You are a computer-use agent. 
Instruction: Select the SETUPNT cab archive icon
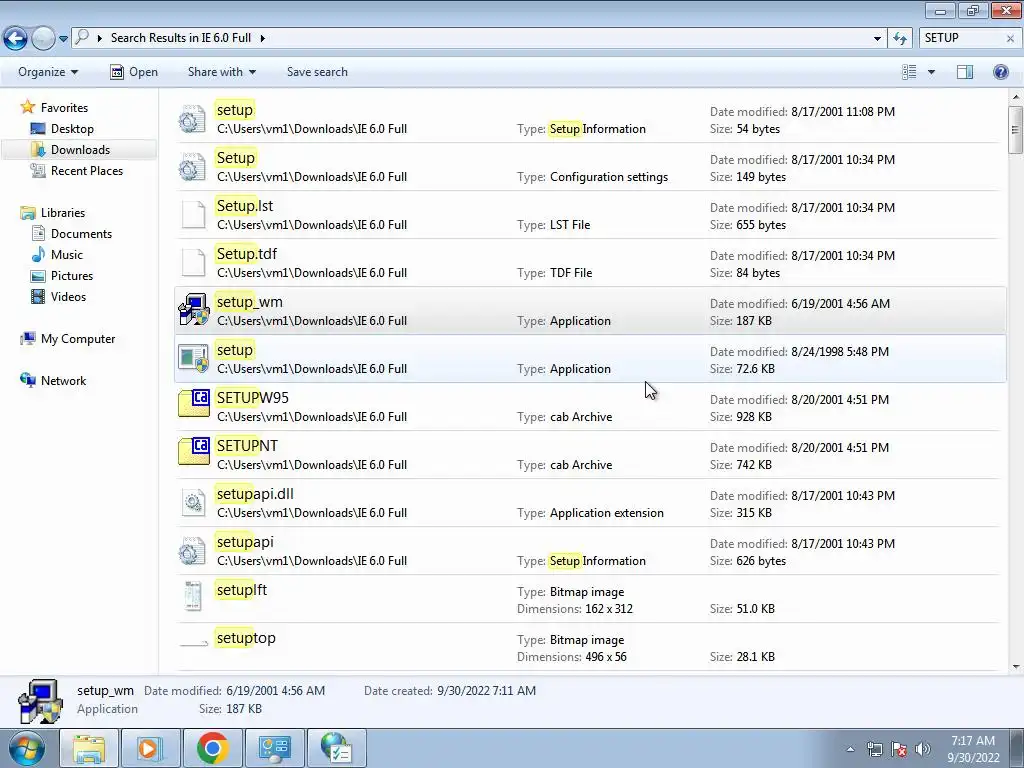tap(193, 451)
